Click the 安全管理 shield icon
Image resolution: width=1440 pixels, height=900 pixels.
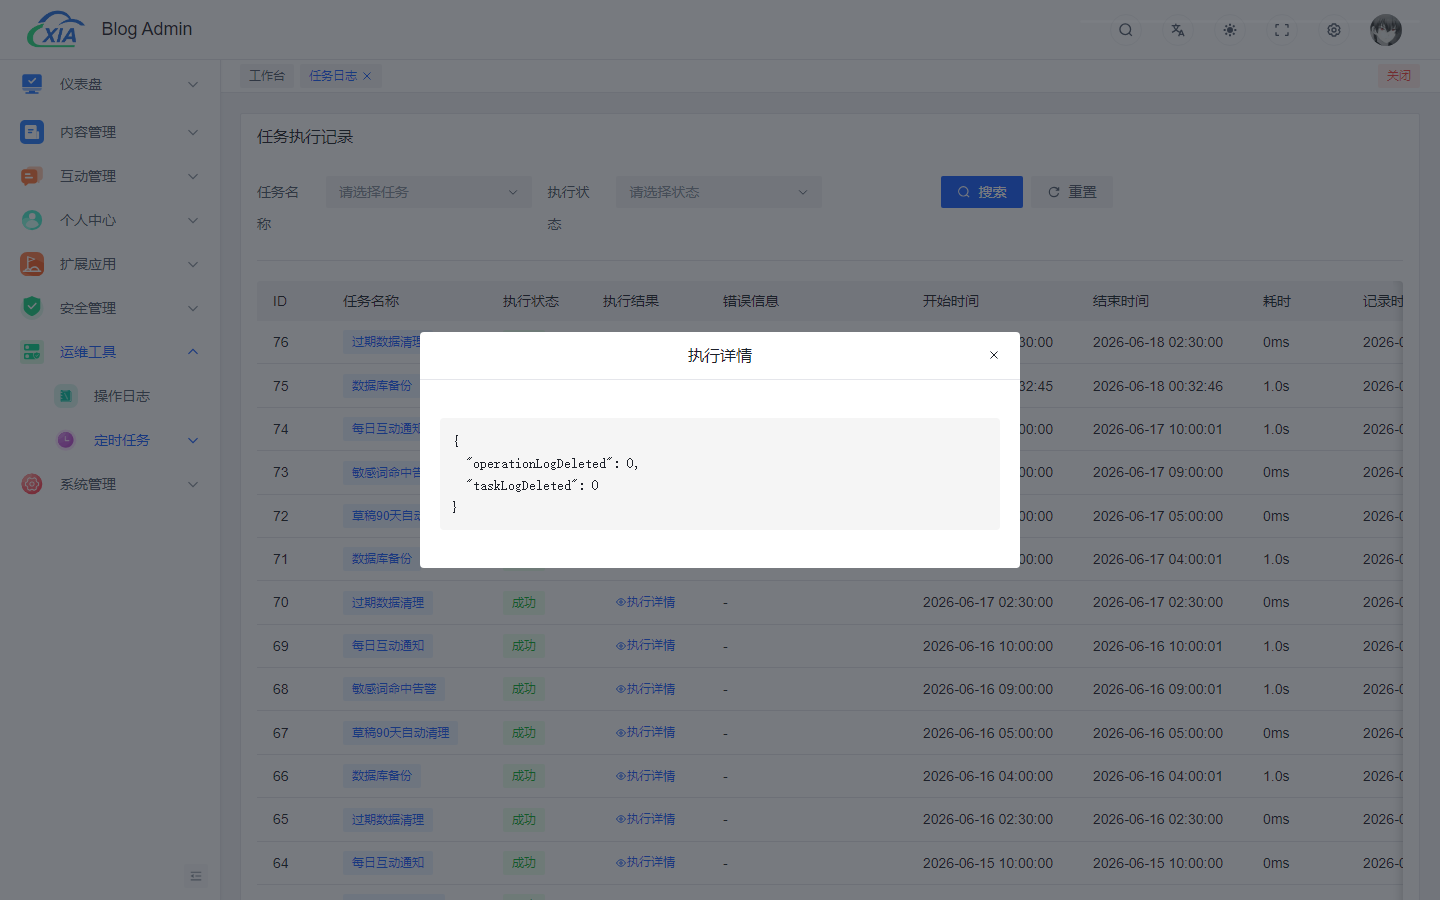tap(32, 307)
